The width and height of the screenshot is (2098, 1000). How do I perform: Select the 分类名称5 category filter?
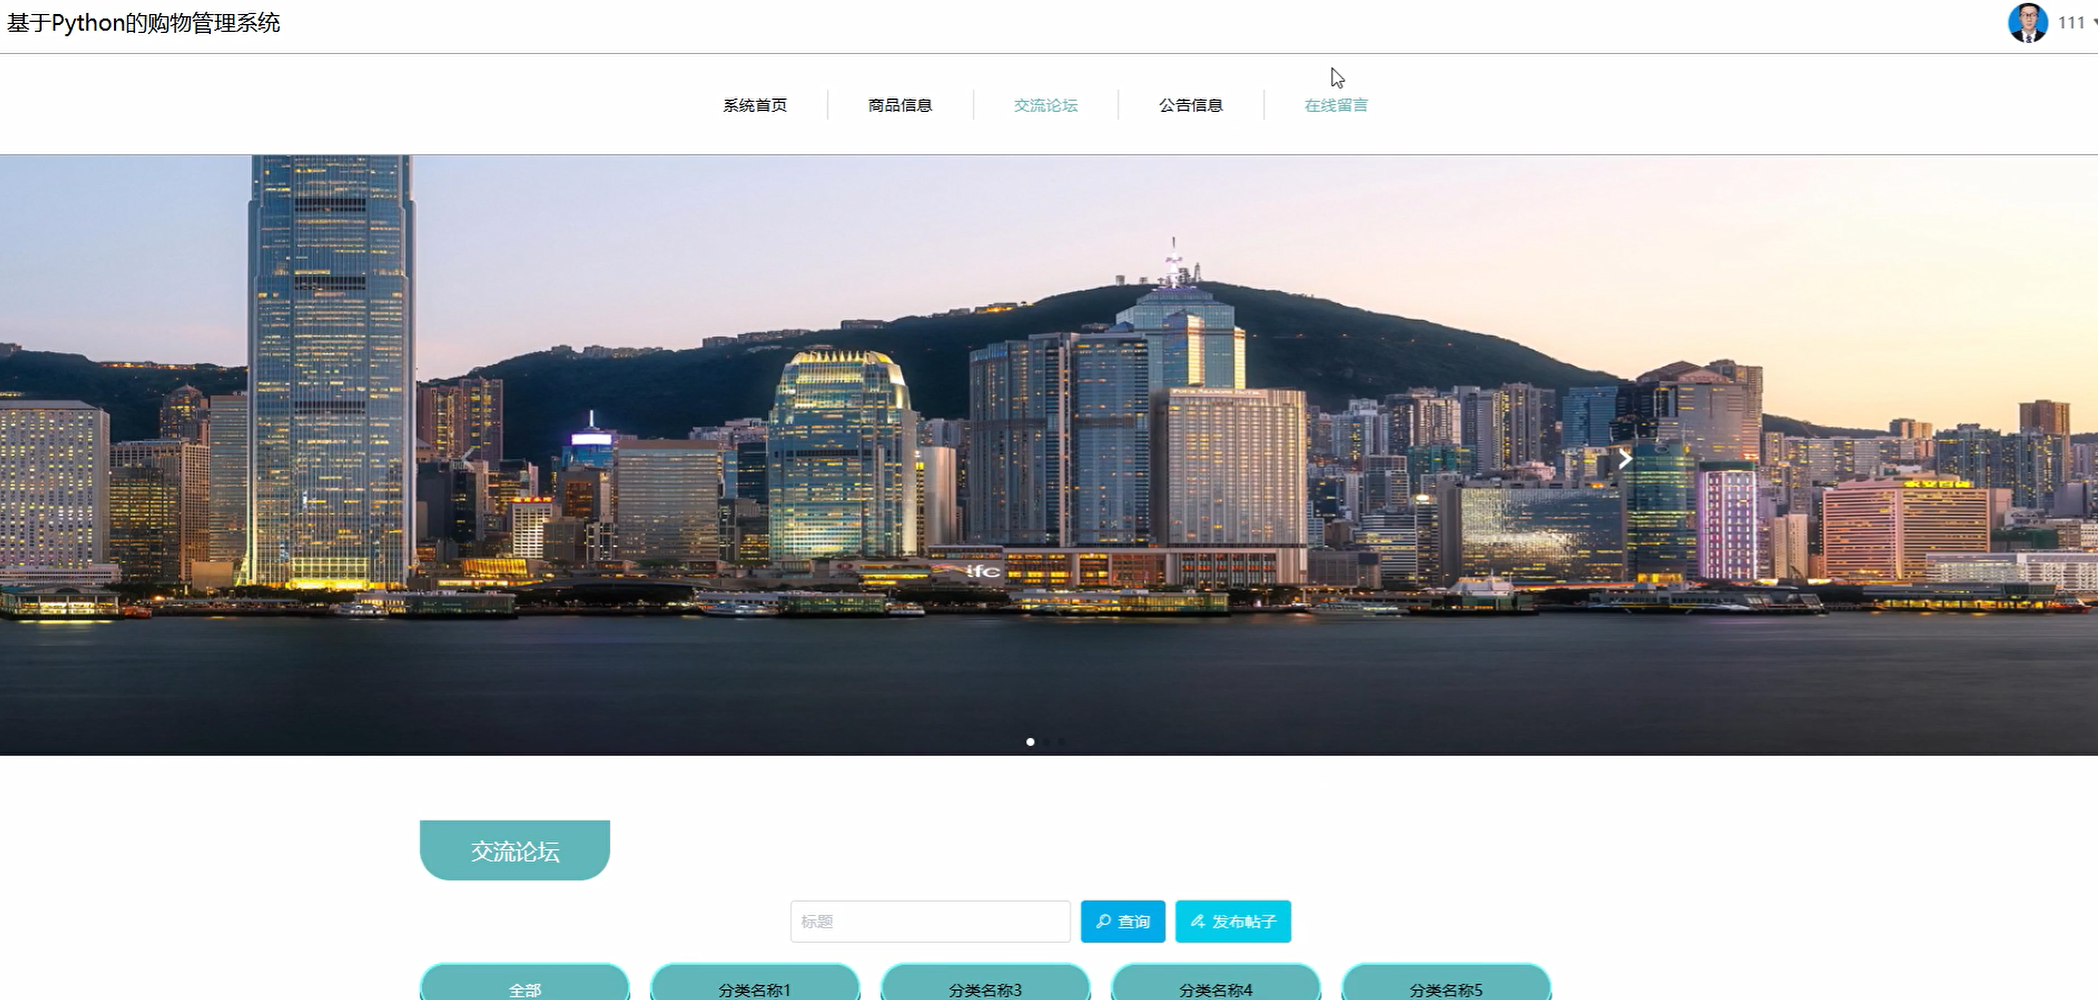coord(1446,983)
